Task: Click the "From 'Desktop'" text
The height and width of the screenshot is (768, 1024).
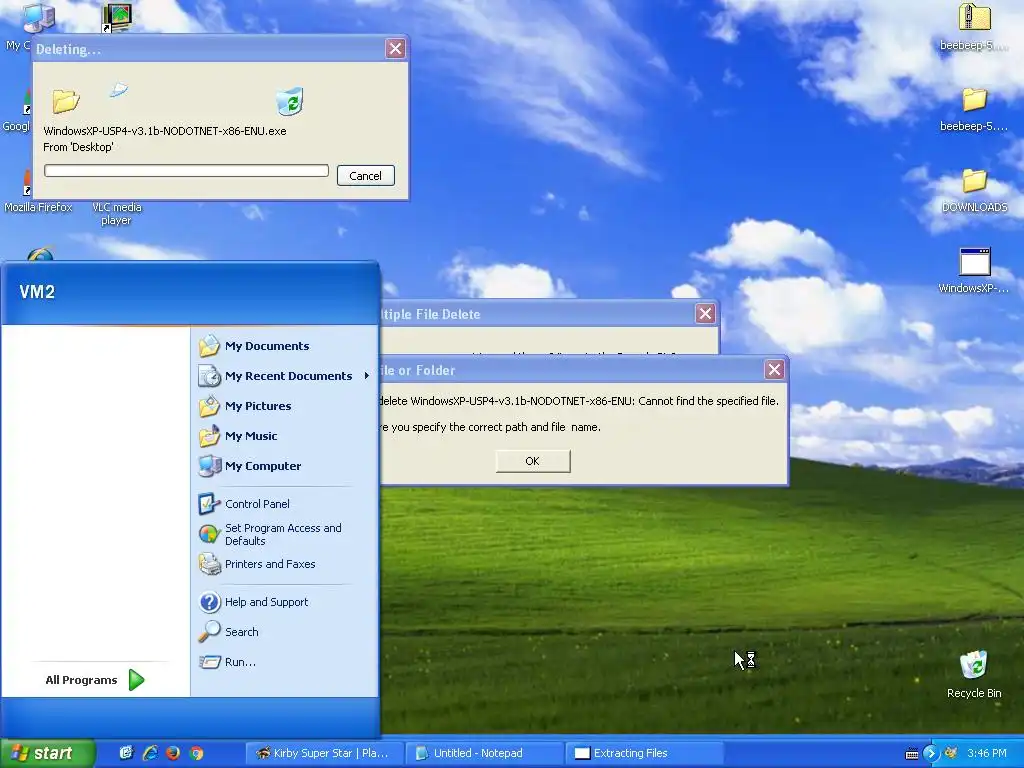Action: click(78, 147)
